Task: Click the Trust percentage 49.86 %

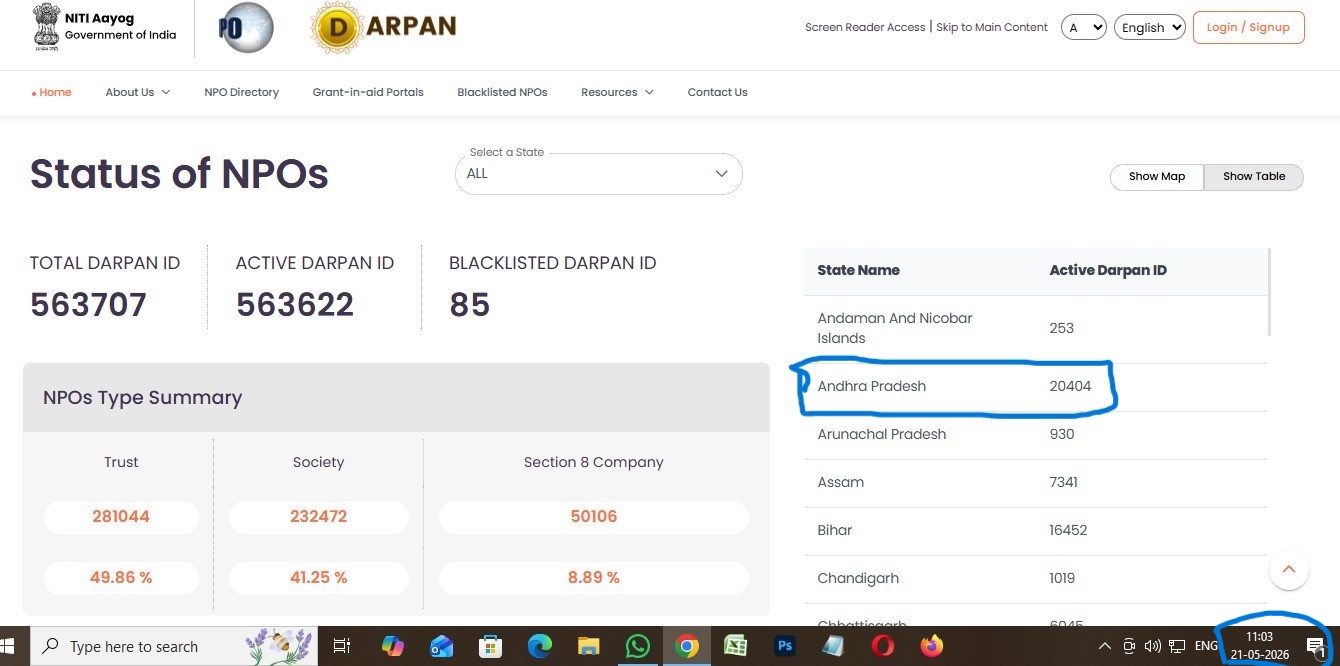Action: click(121, 578)
